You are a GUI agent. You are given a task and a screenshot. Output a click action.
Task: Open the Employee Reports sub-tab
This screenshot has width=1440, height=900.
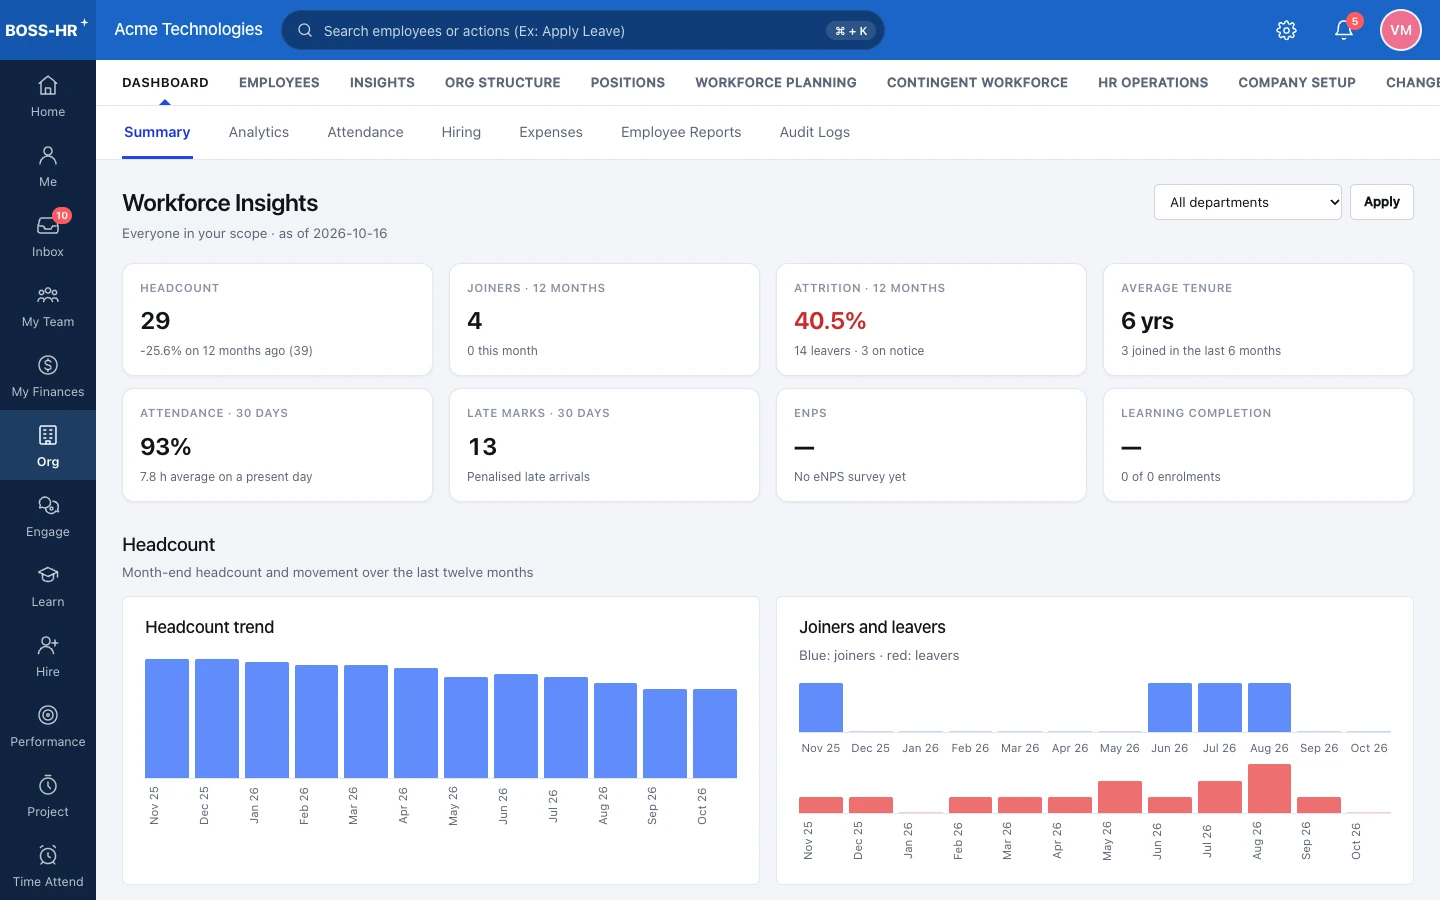coord(681,132)
